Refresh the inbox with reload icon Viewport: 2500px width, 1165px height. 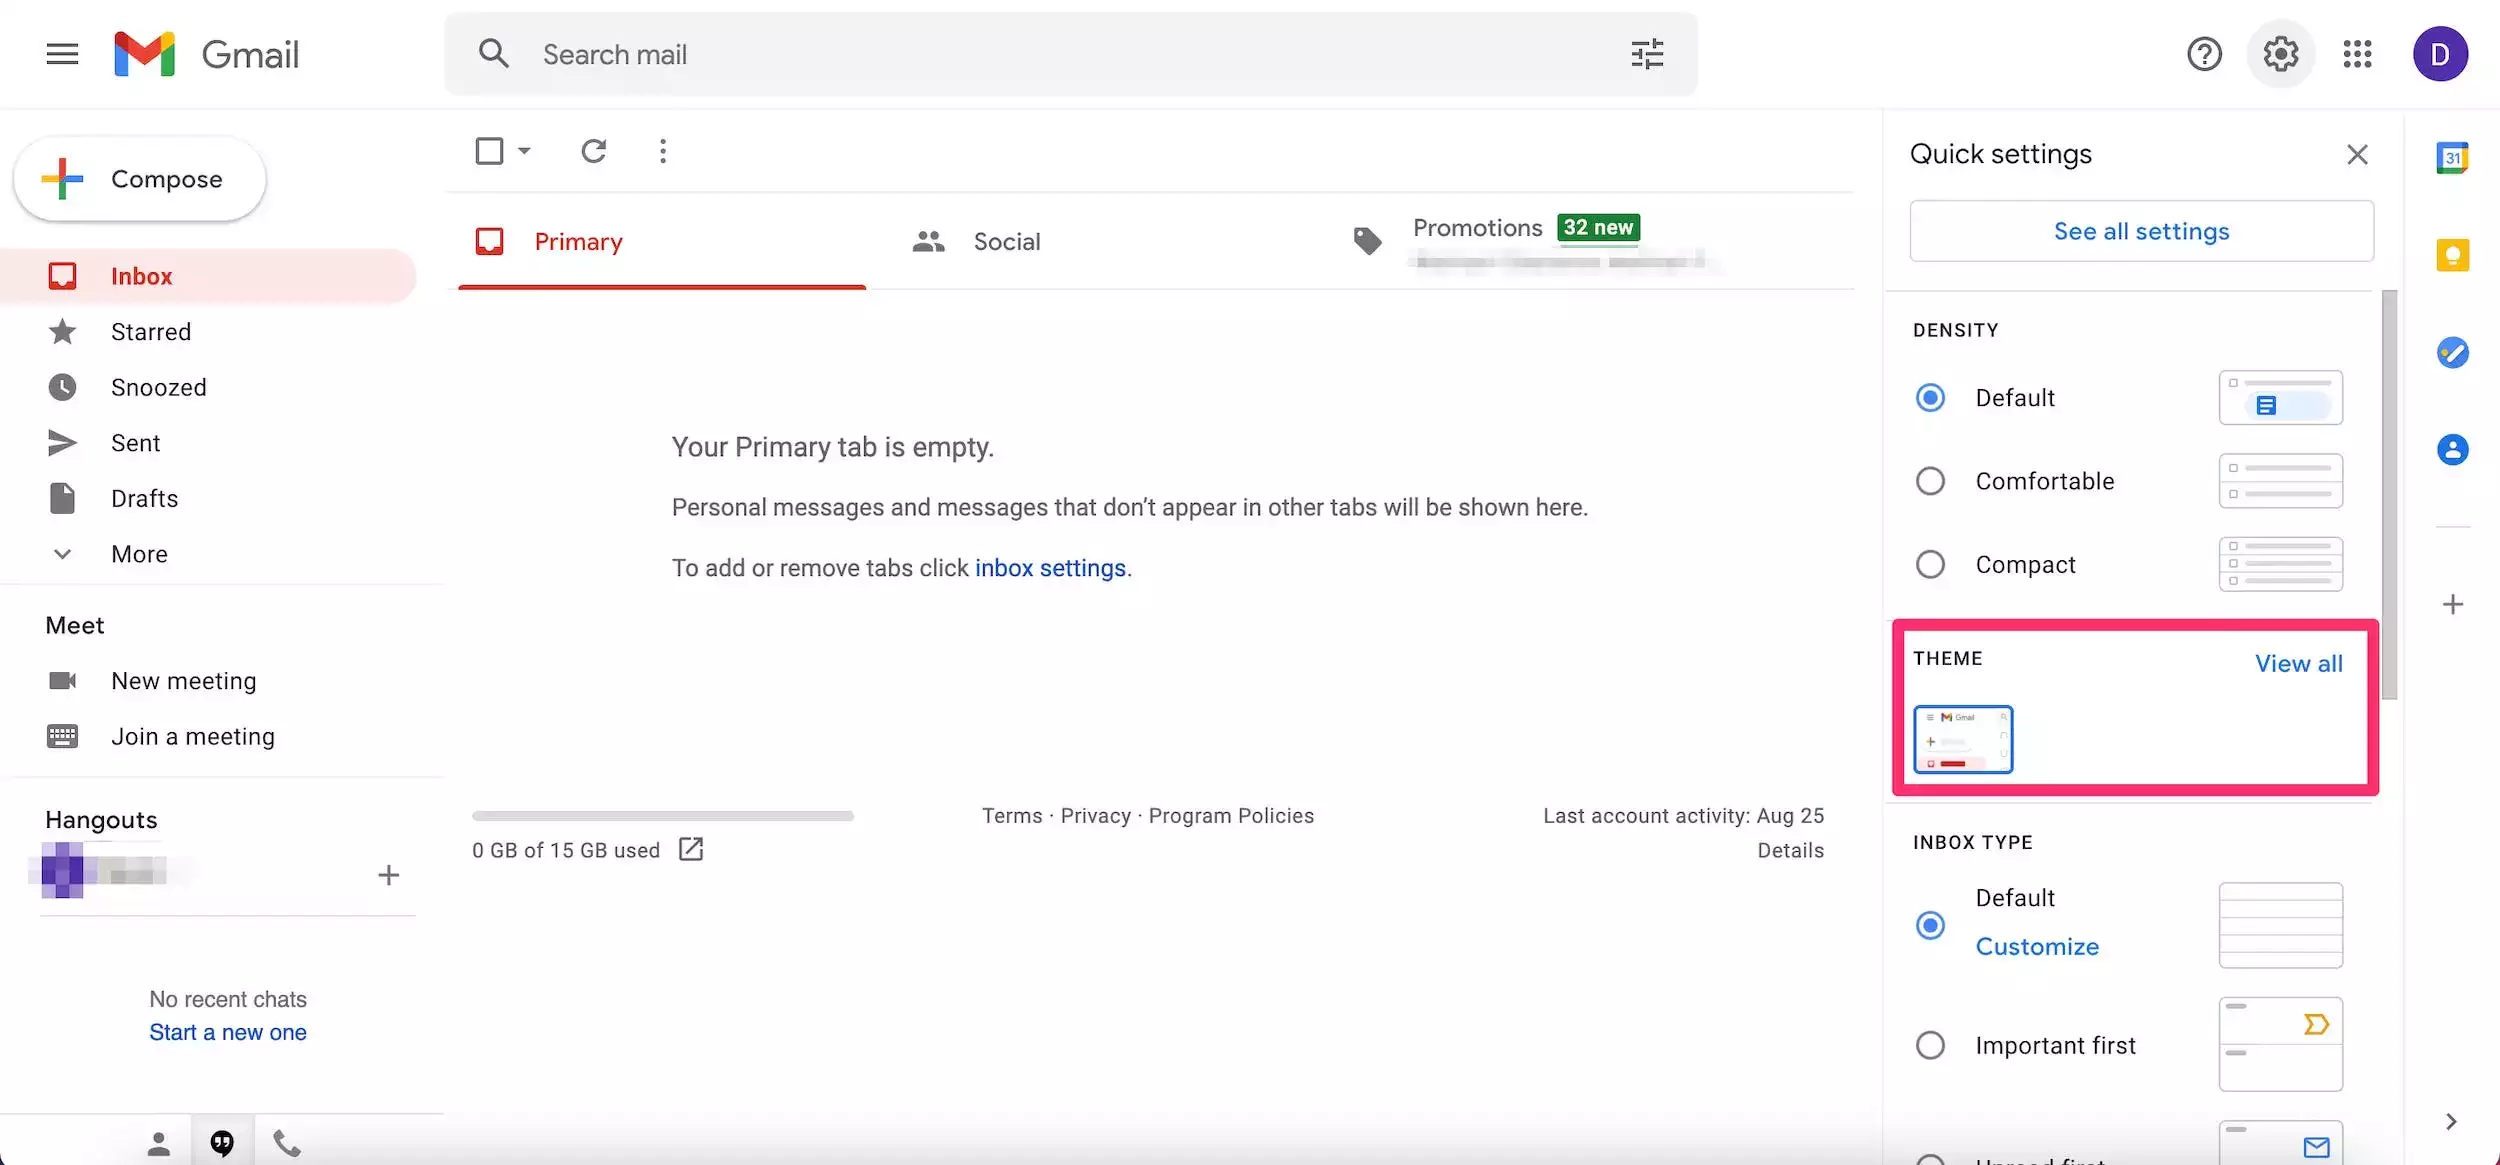click(594, 151)
